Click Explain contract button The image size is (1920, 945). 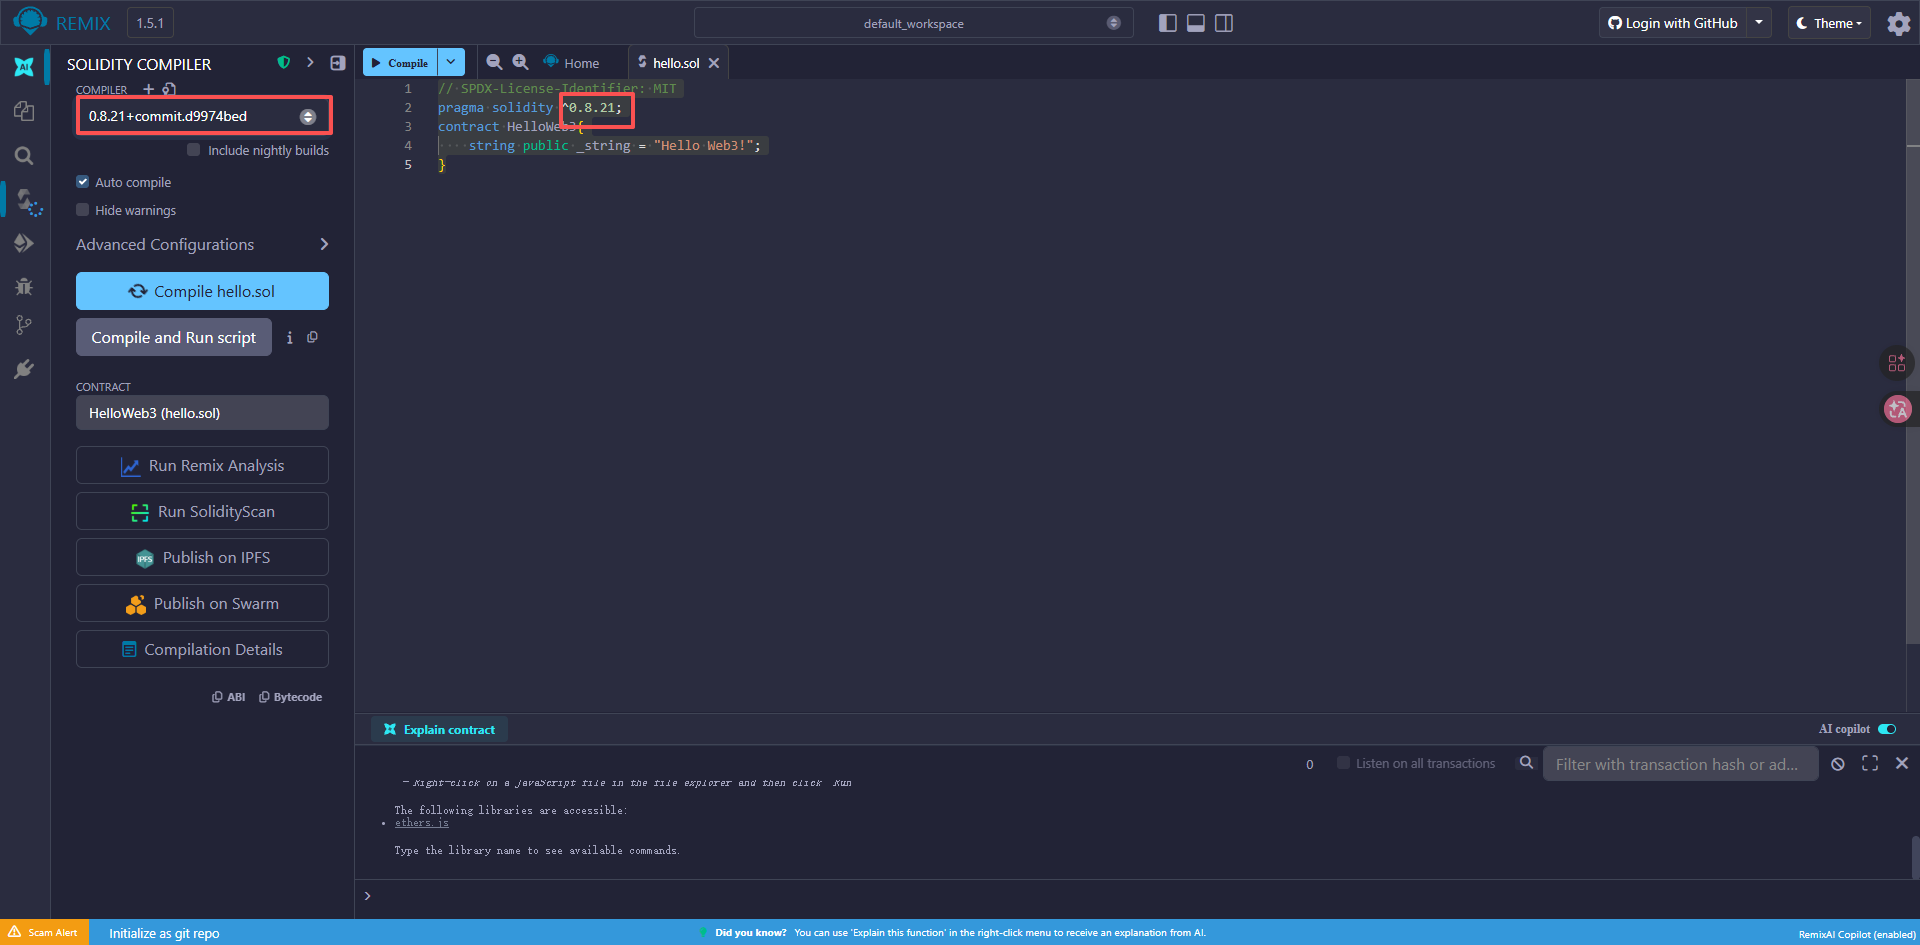[x=439, y=729]
